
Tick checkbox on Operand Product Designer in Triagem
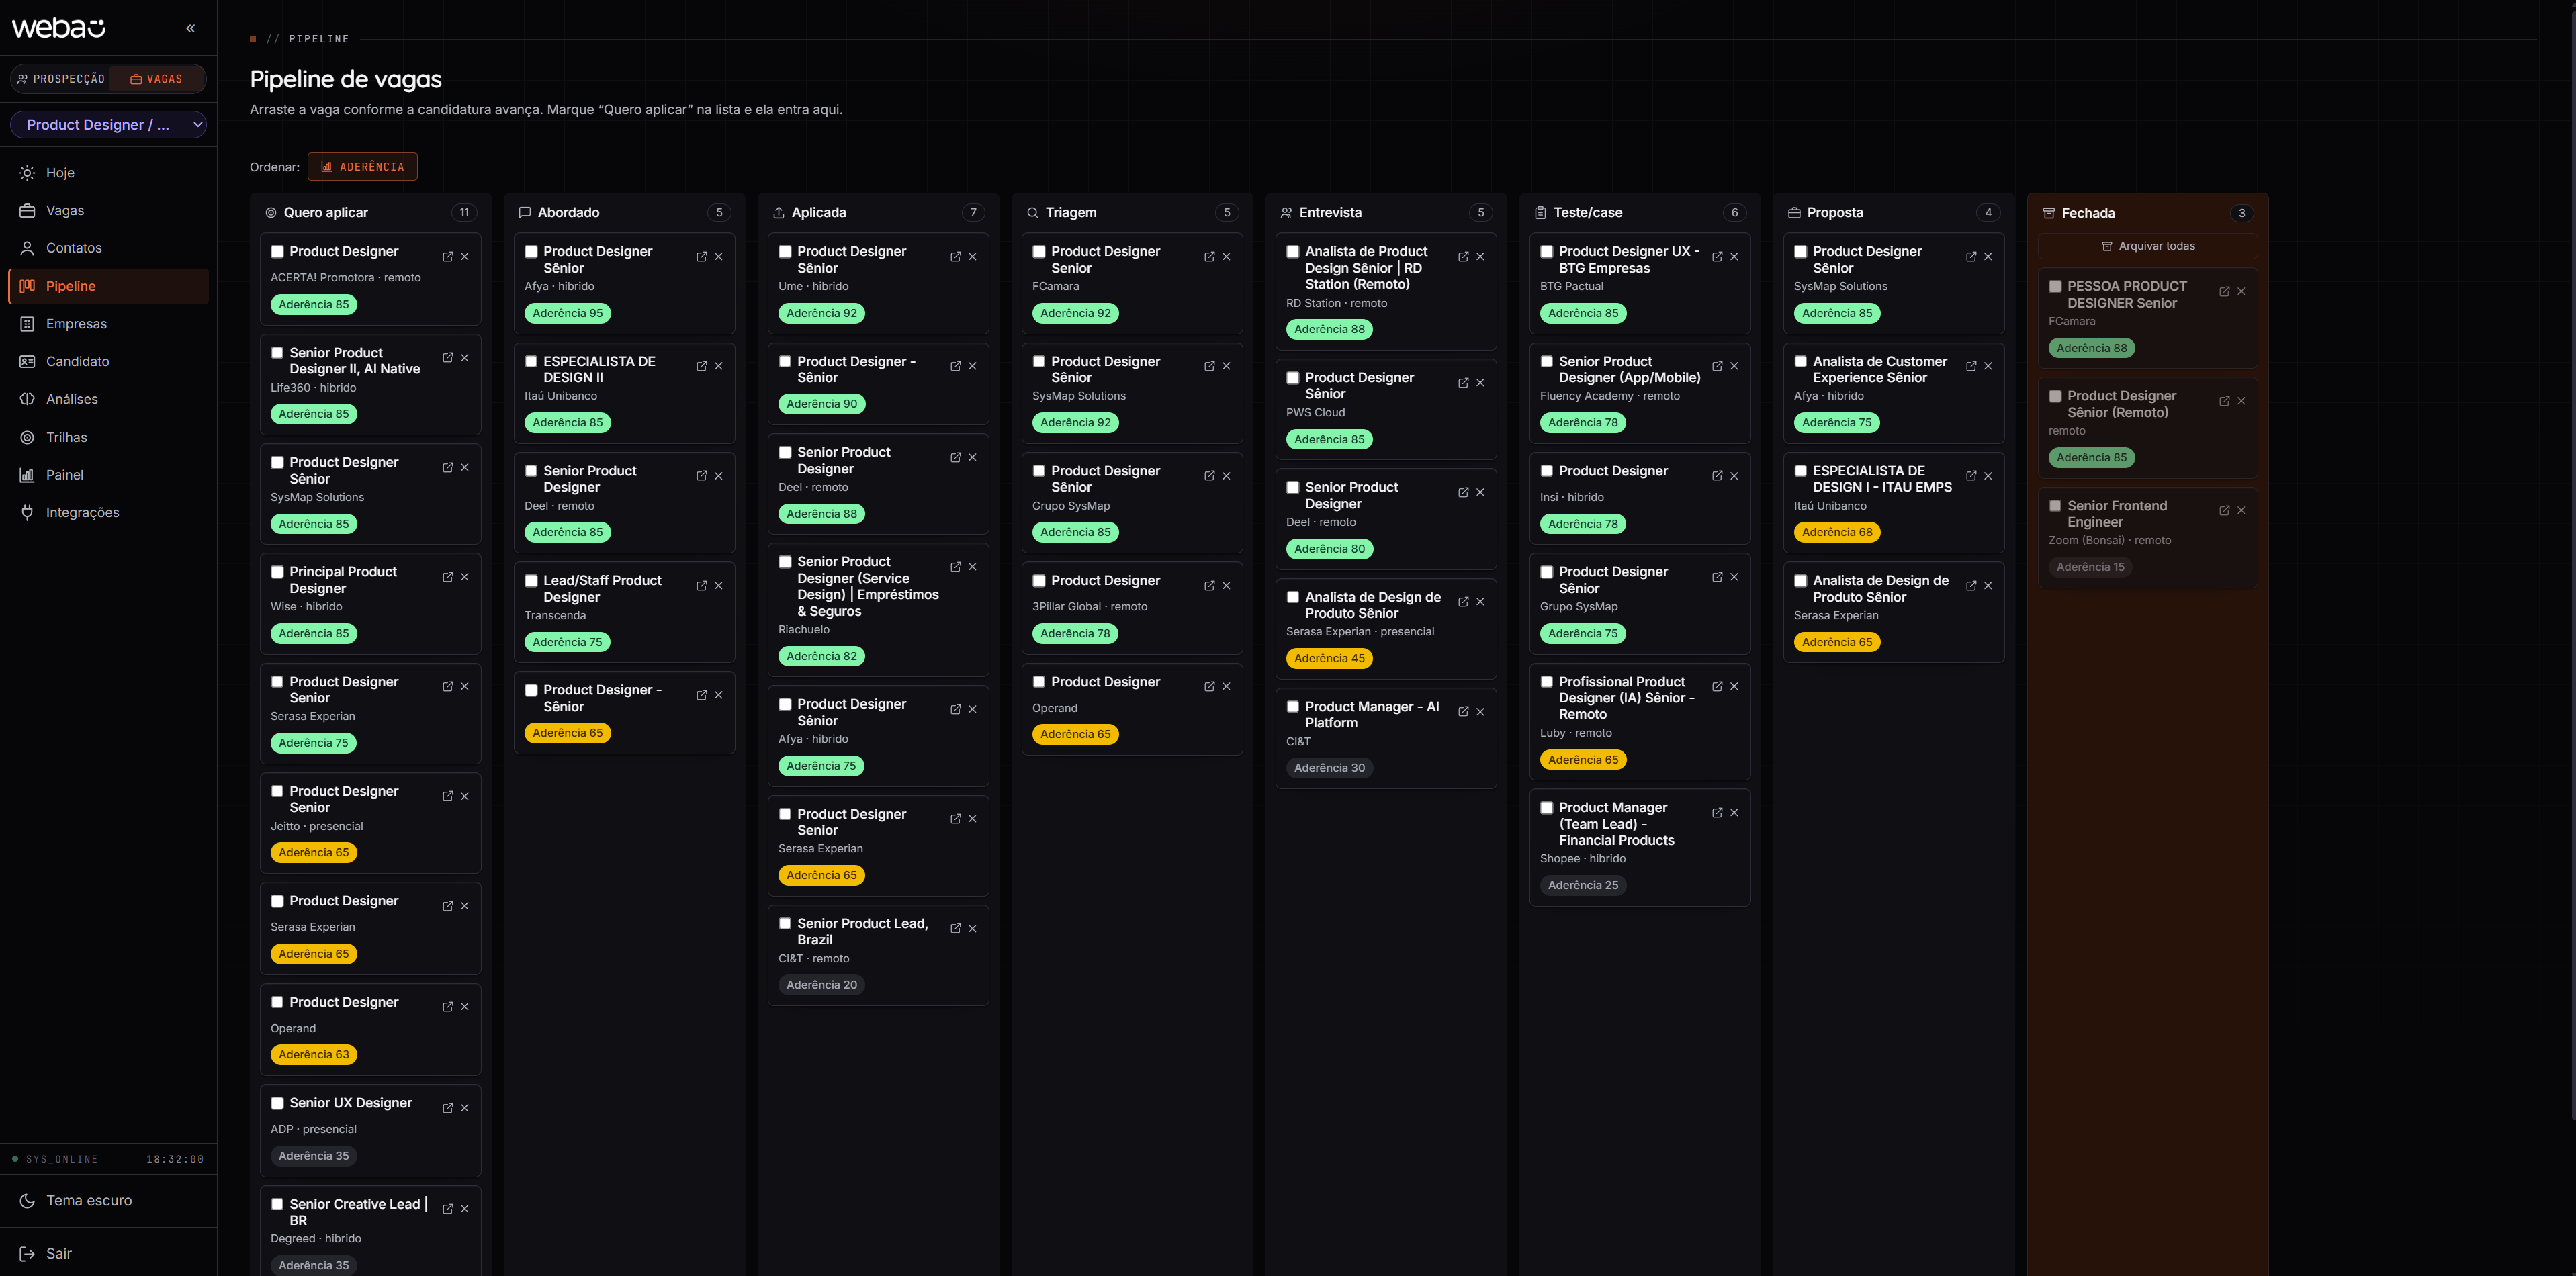tap(1039, 682)
